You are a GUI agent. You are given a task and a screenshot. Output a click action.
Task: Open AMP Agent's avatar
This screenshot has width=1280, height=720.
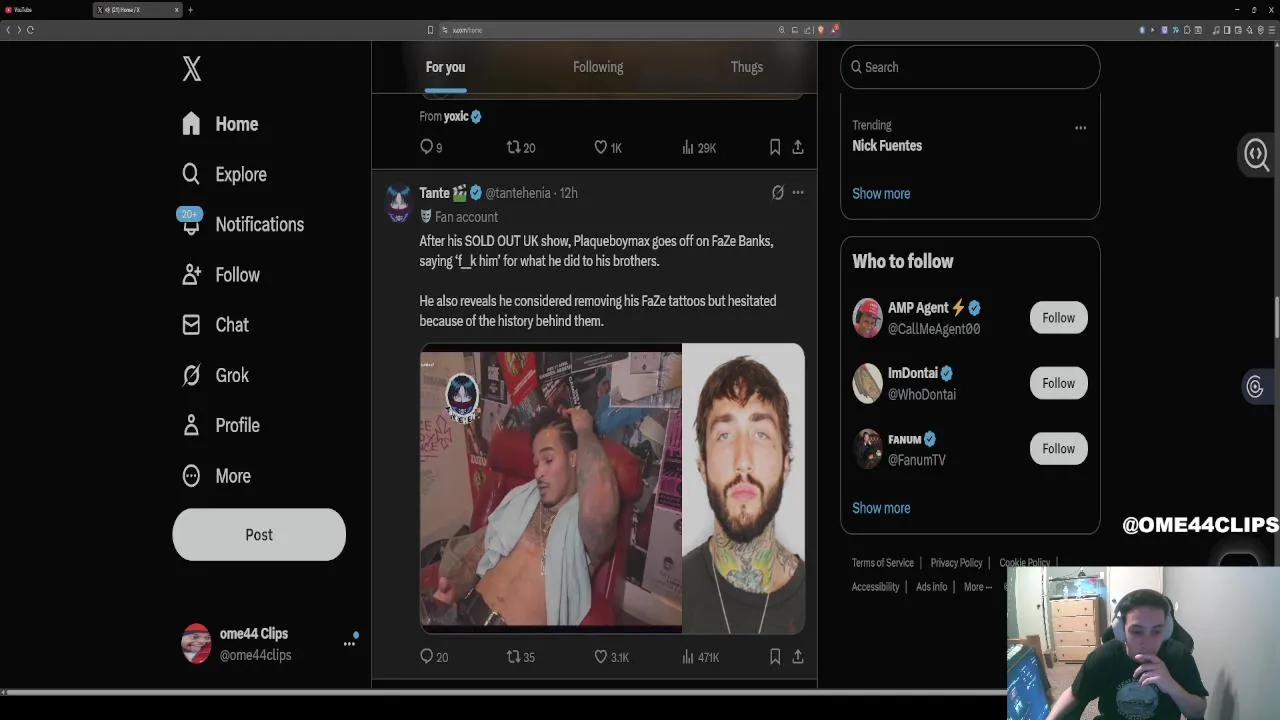click(x=867, y=318)
